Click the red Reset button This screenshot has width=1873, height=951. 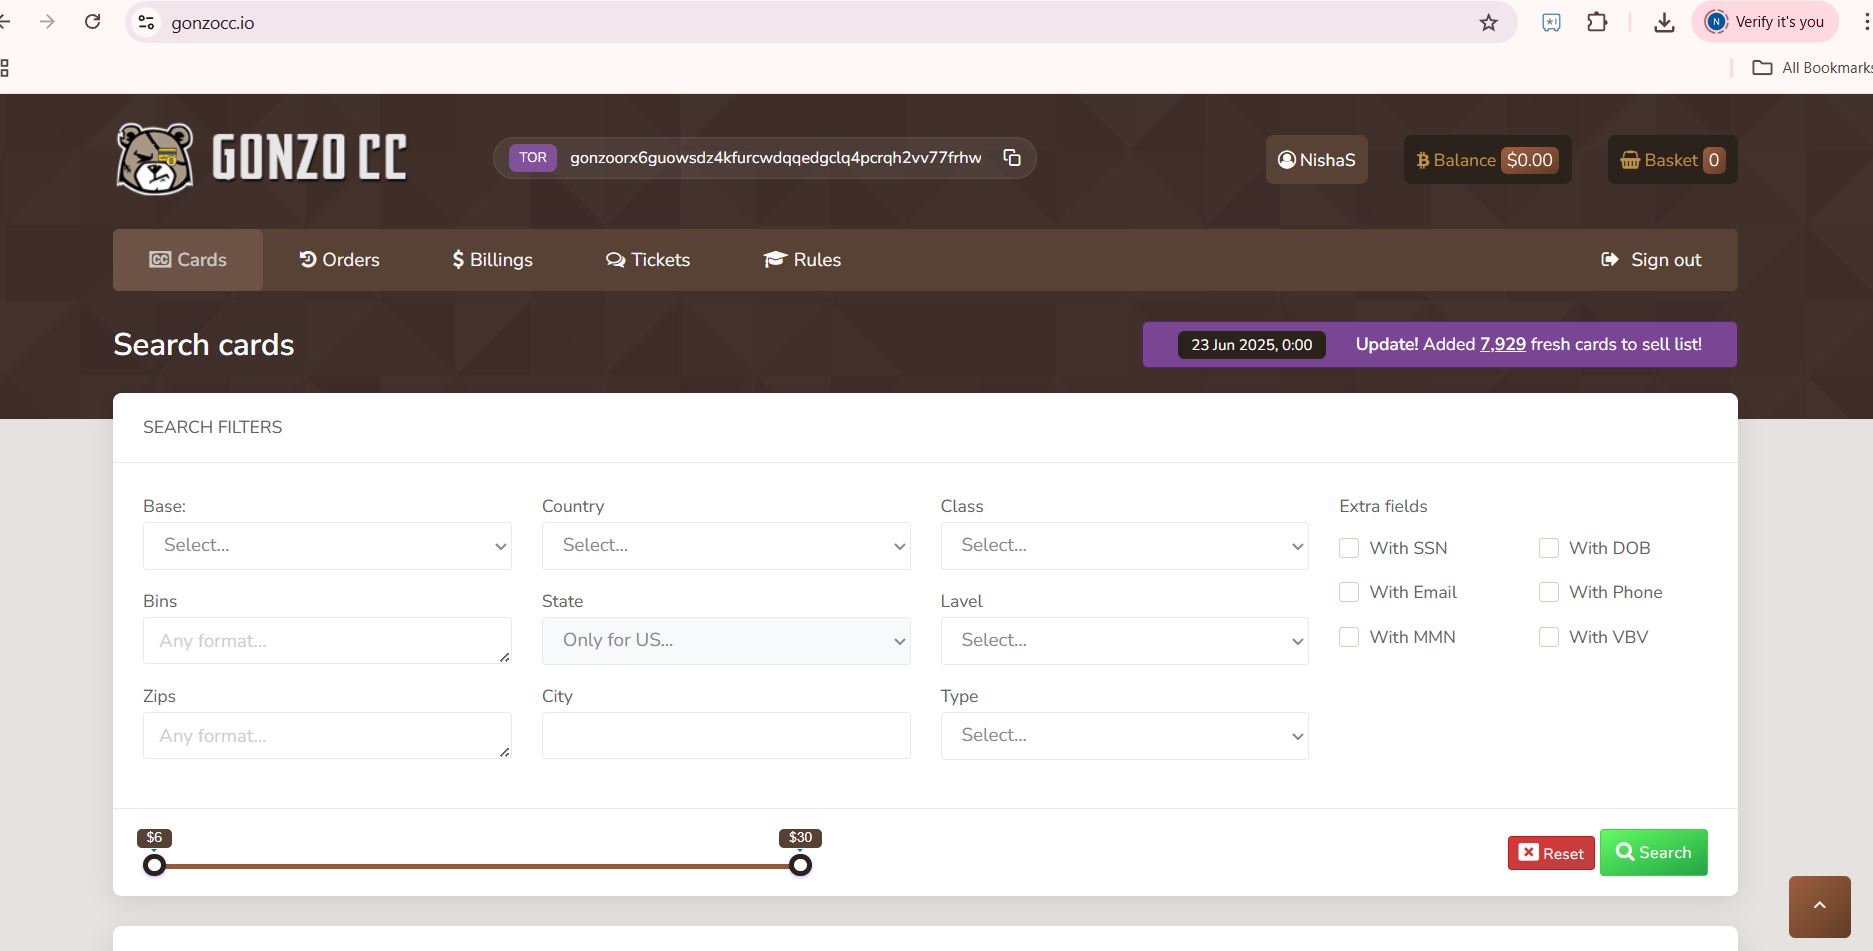[x=1551, y=853]
